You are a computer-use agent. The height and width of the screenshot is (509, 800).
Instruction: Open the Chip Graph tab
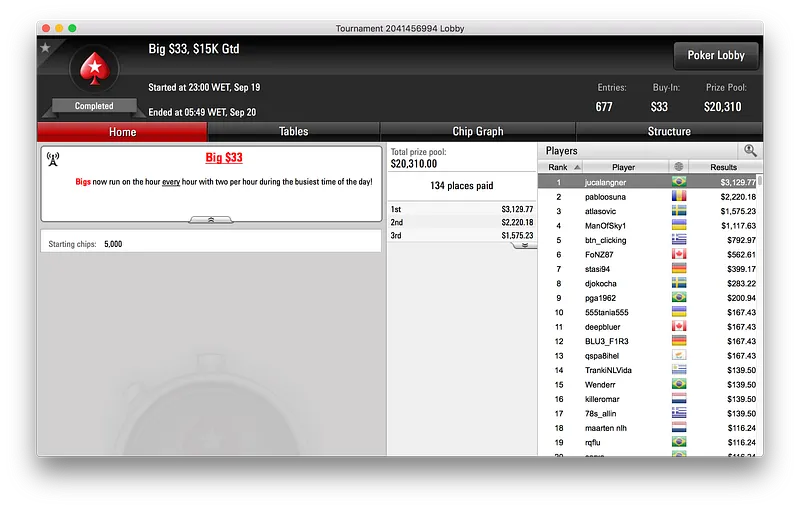(478, 132)
